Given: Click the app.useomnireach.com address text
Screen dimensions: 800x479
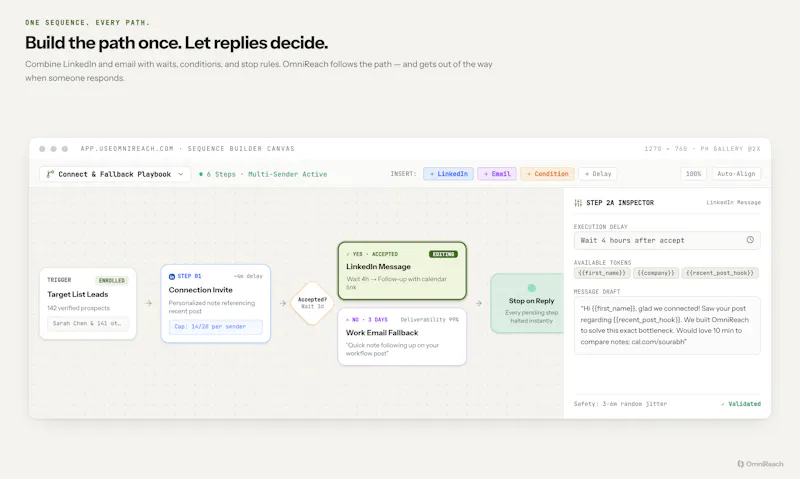Looking at the screenshot, I should point(127,149).
